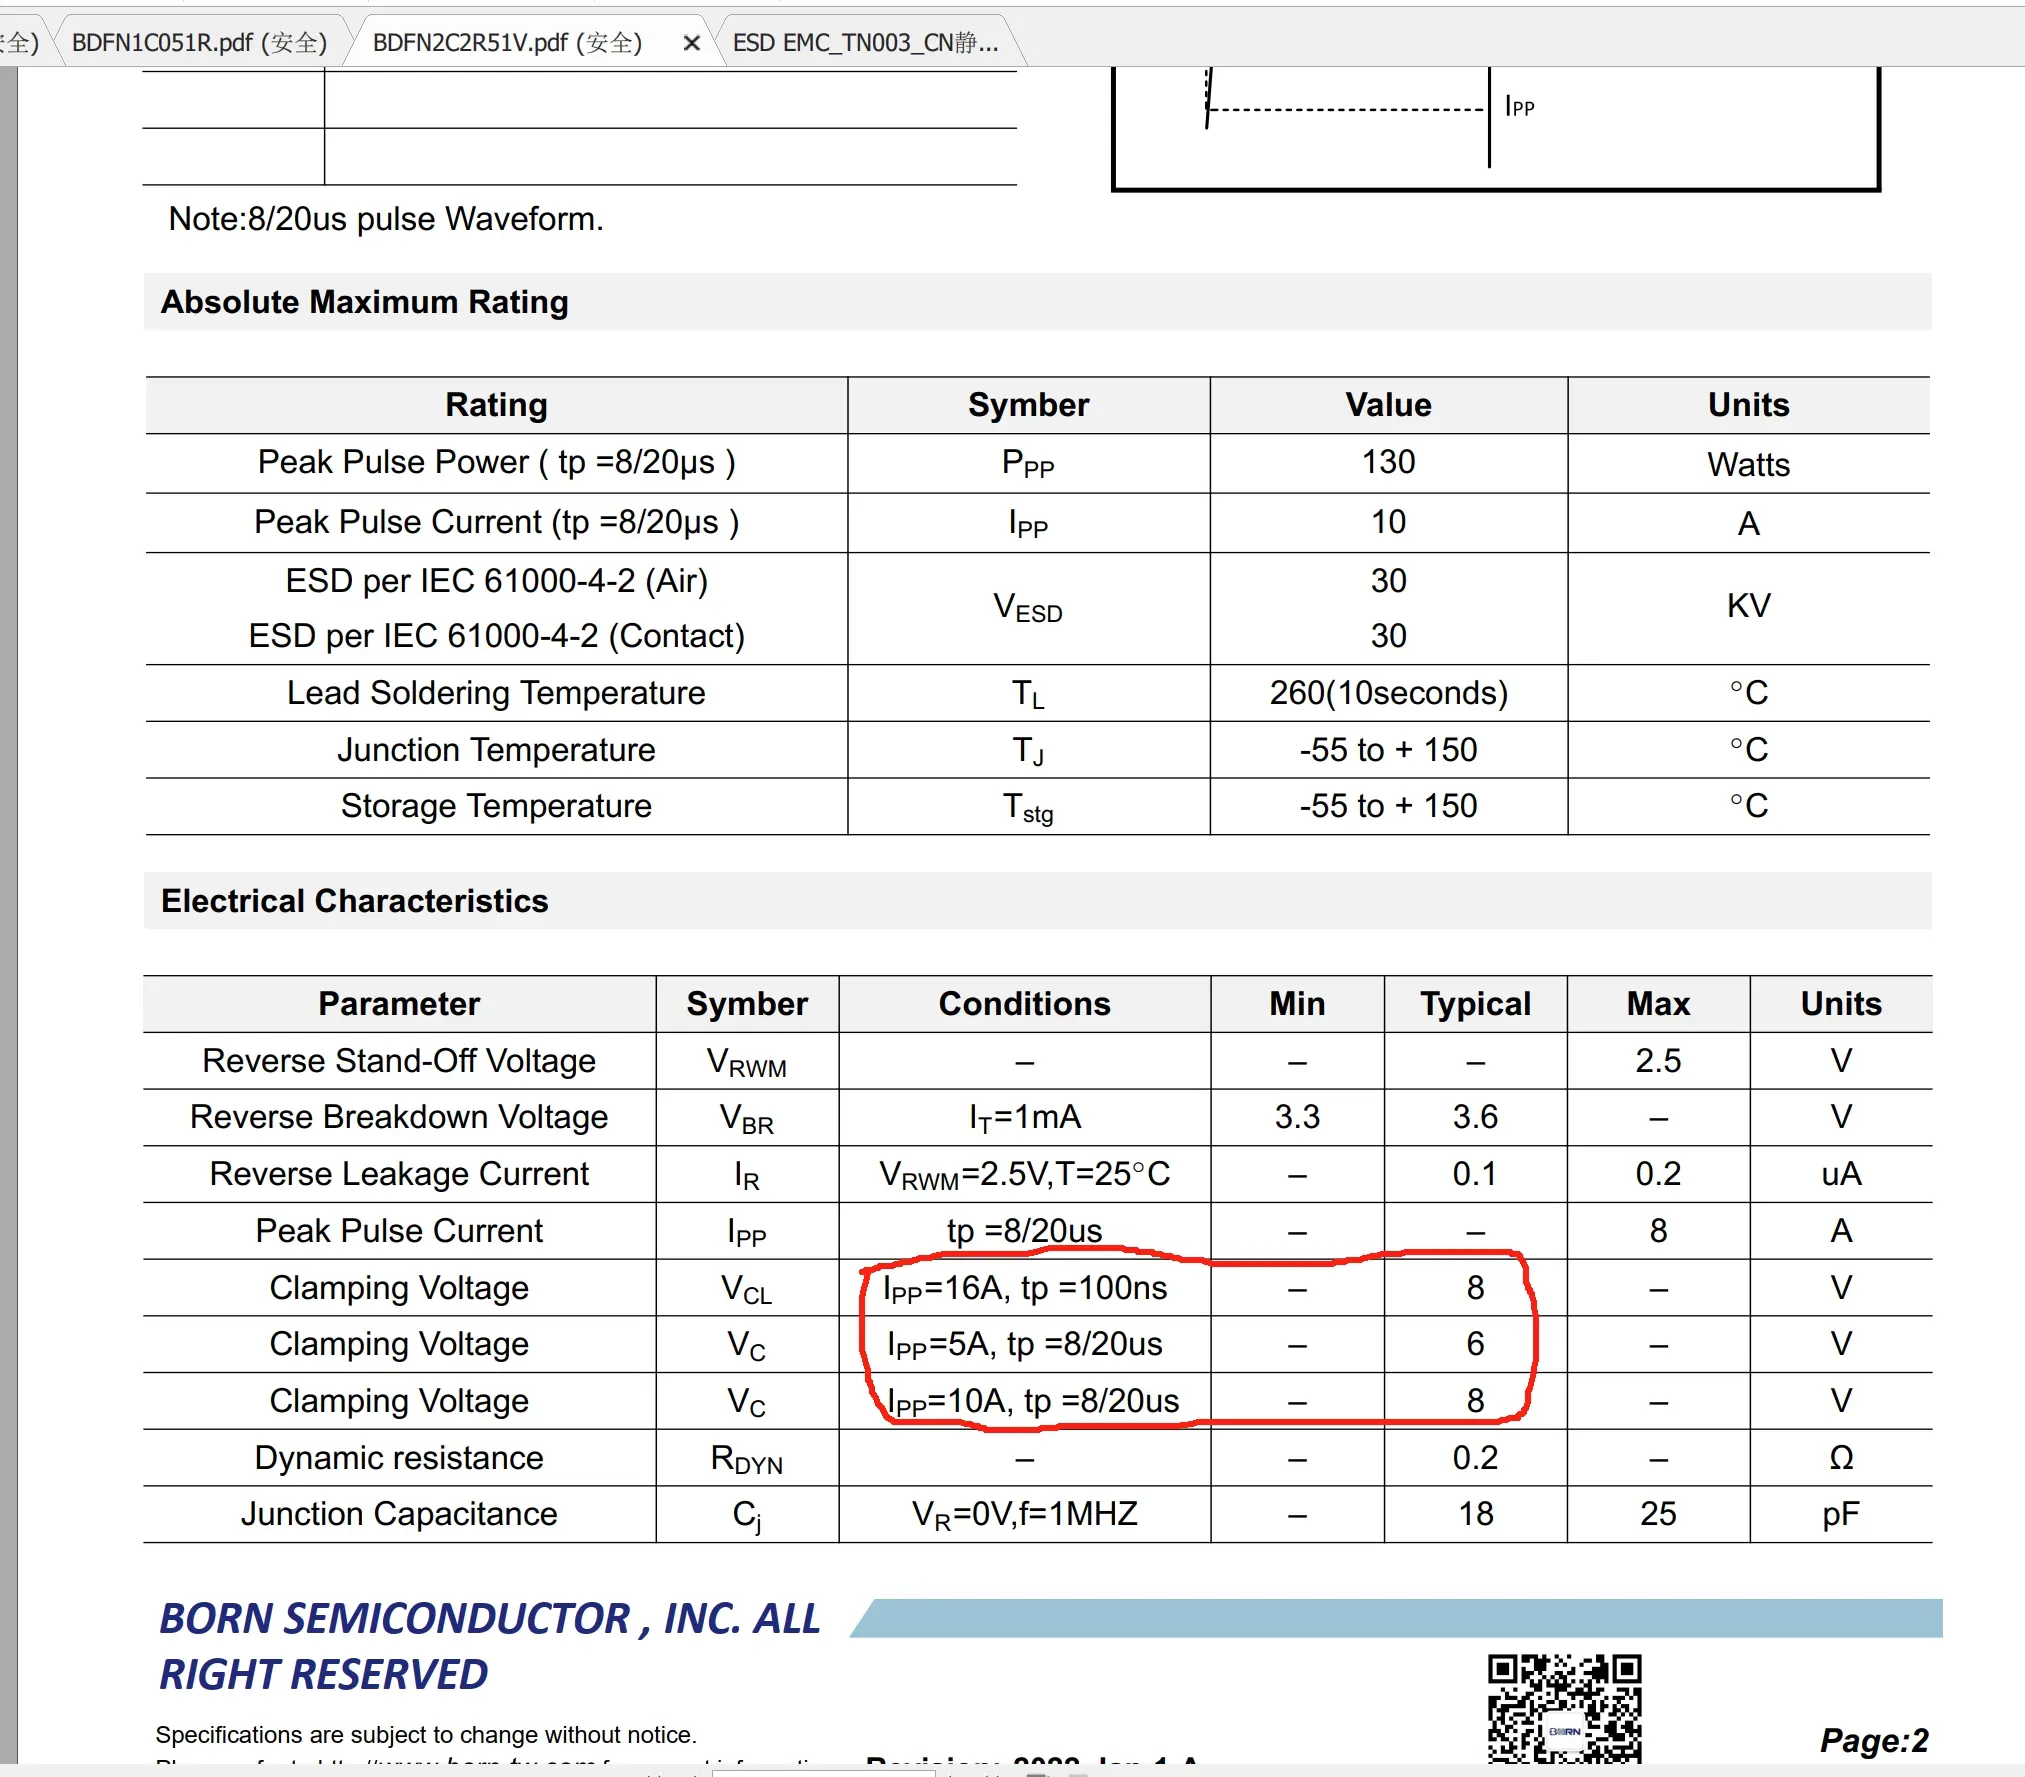
Task: Click the 'Page:2' footer label
Action: pos(1874,1741)
